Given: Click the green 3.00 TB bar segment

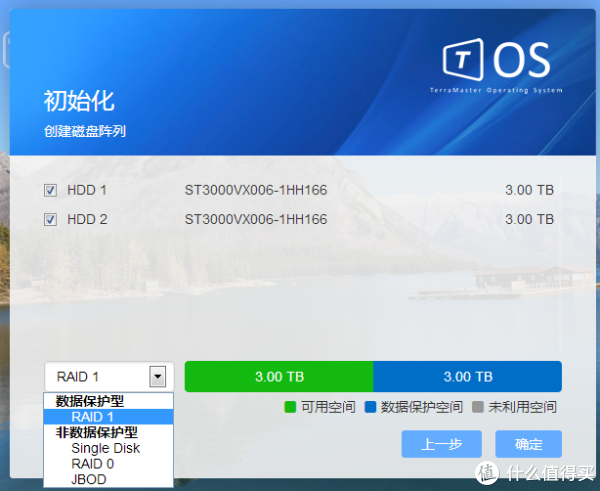Looking at the screenshot, I should point(279,377).
